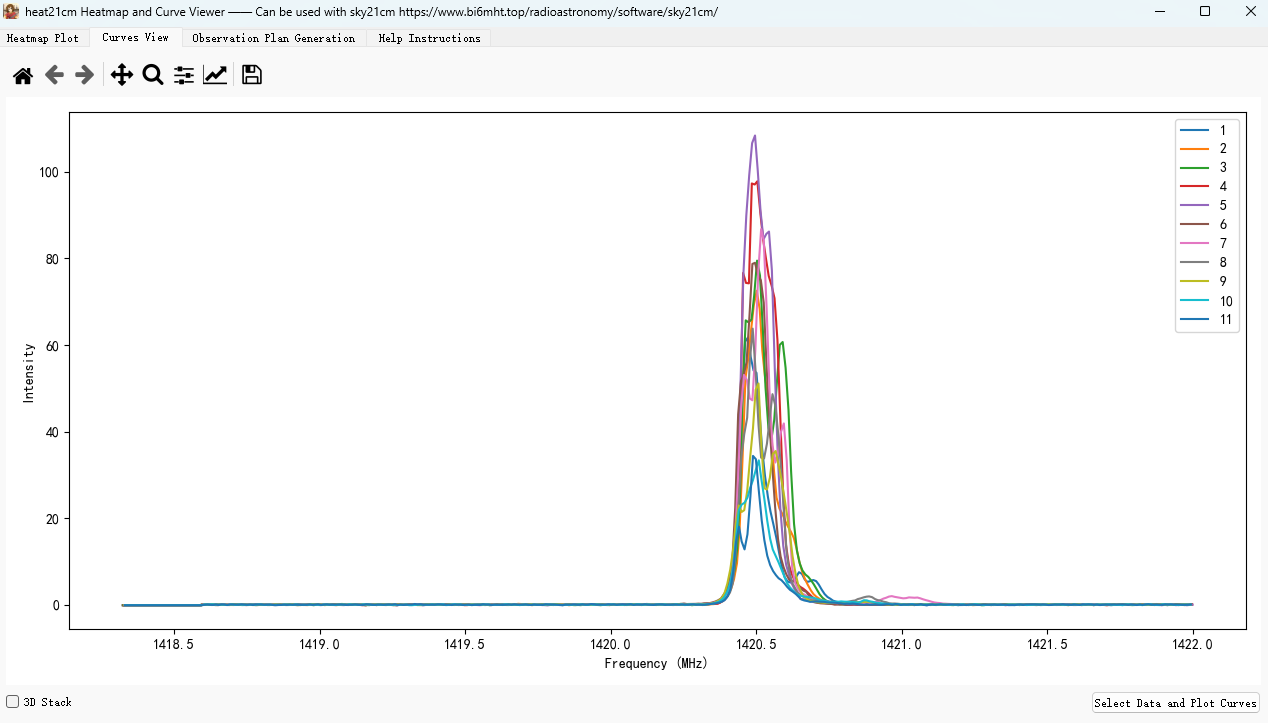Viewport: 1268px width, 723px height.
Task: Click the Save figure floppy disk icon
Action: click(x=252, y=75)
